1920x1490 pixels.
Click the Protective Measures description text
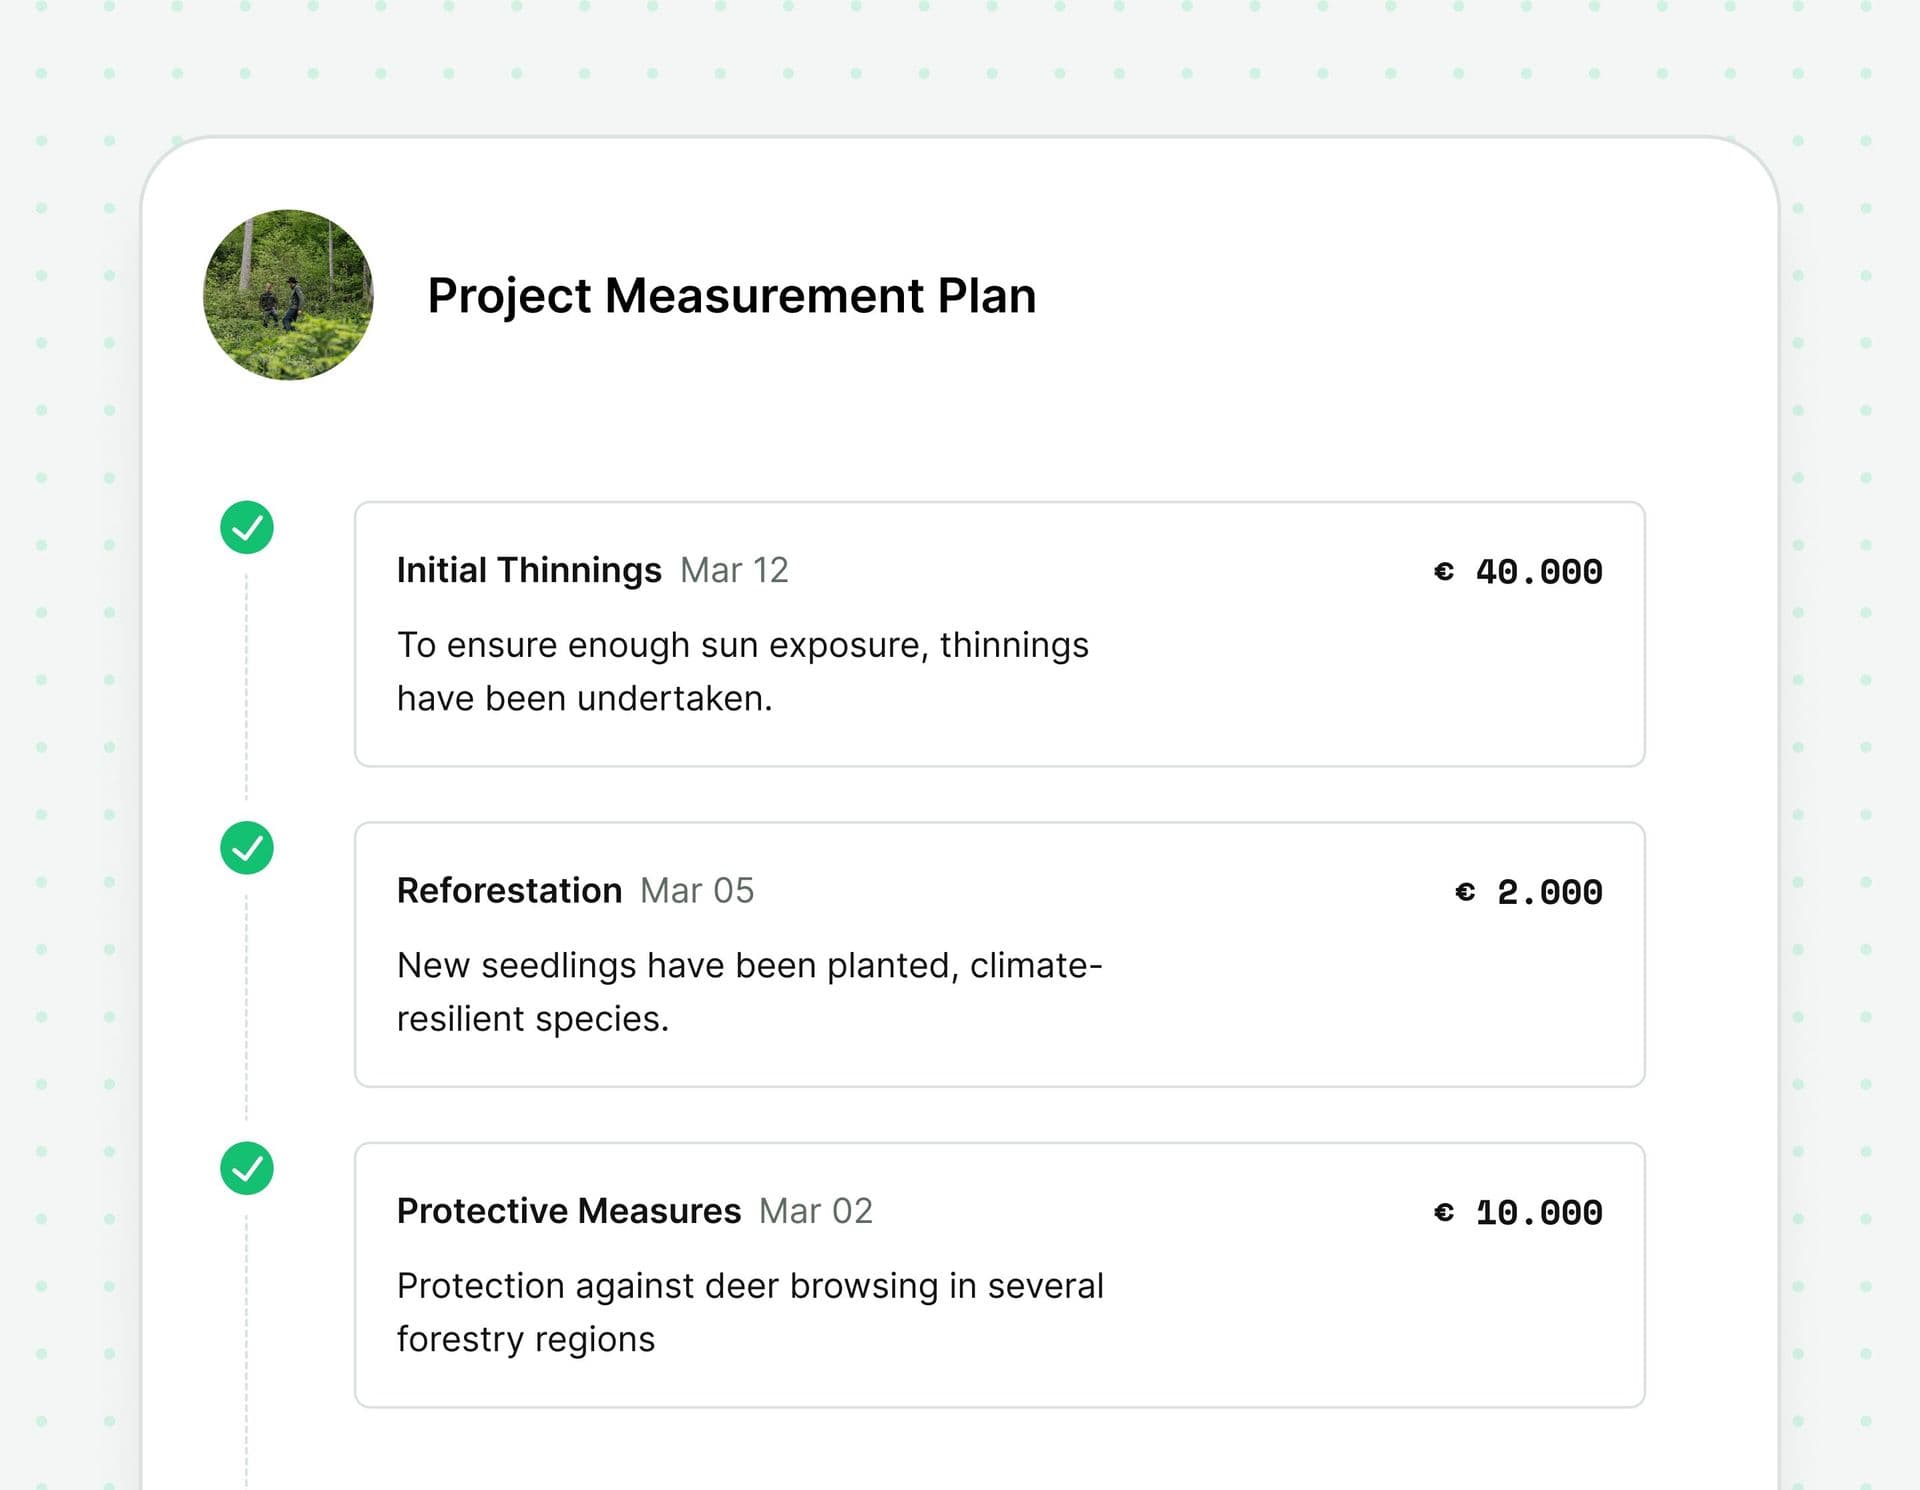750,1311
